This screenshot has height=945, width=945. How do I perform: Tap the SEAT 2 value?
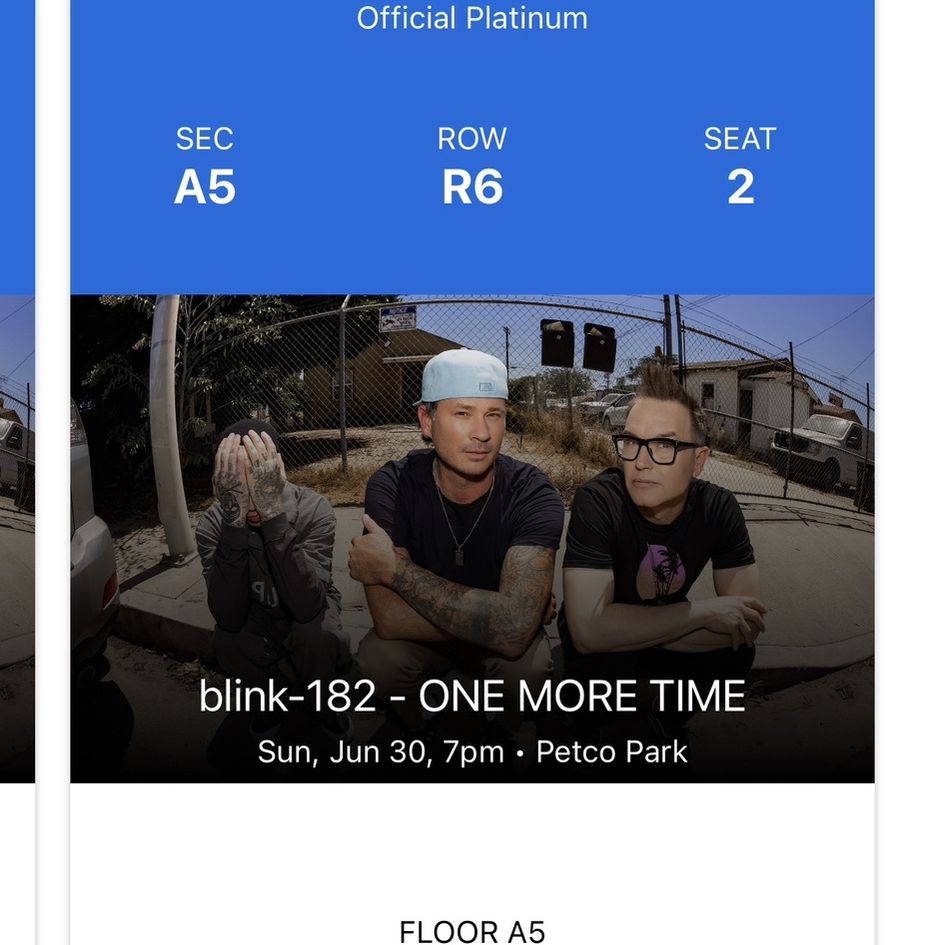[x=740, y=187]
